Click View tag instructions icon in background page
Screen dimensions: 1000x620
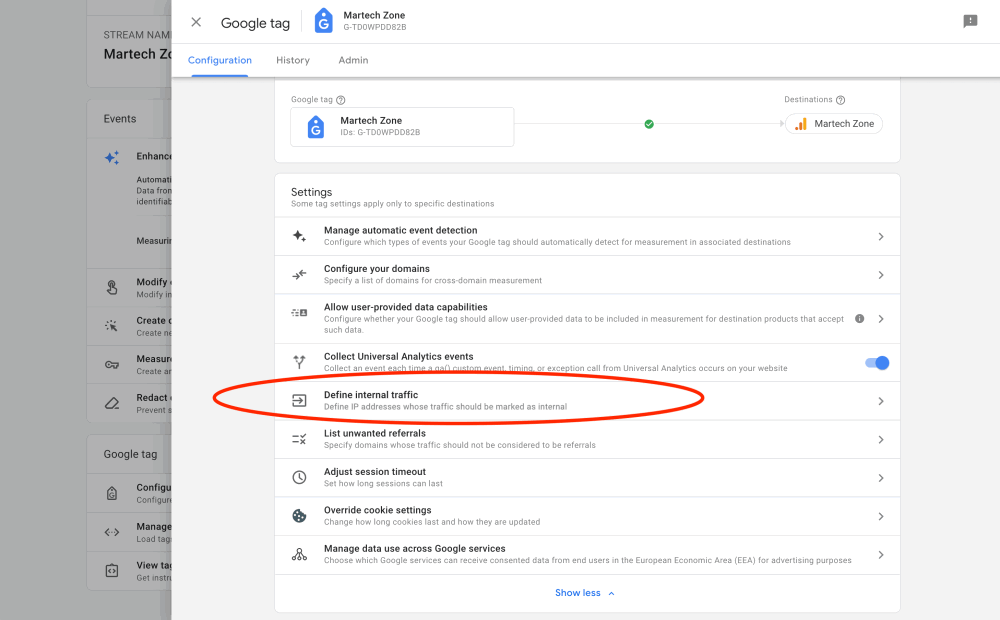coord(112,570)
